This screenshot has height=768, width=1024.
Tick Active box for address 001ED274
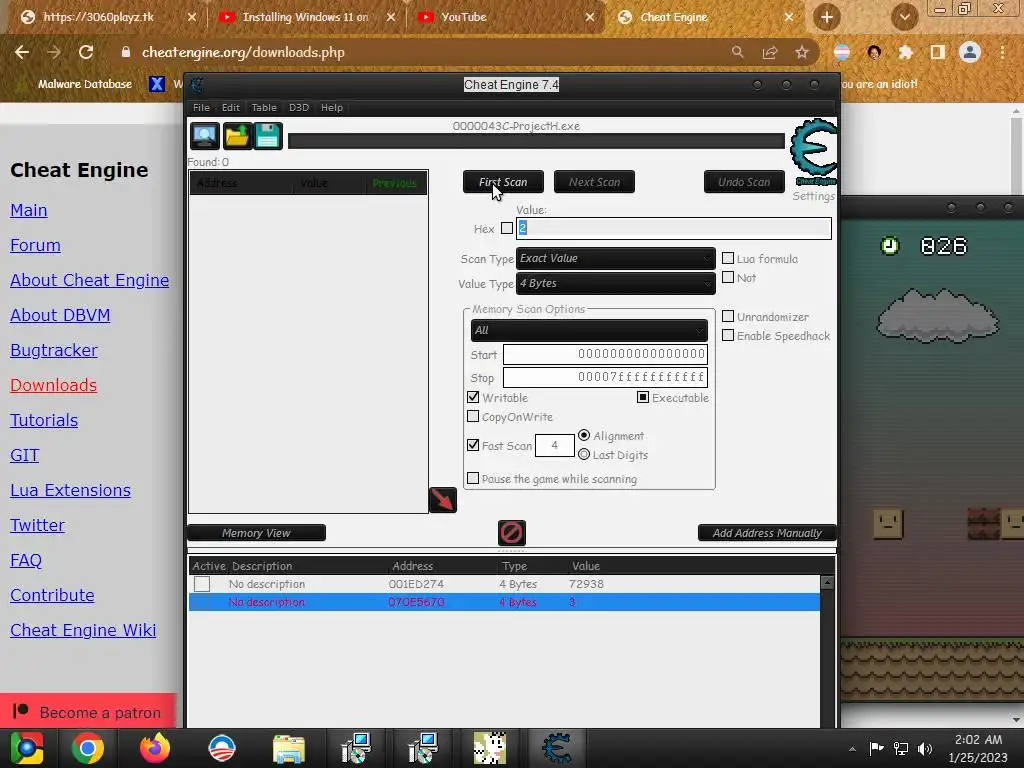click(202, 584)
